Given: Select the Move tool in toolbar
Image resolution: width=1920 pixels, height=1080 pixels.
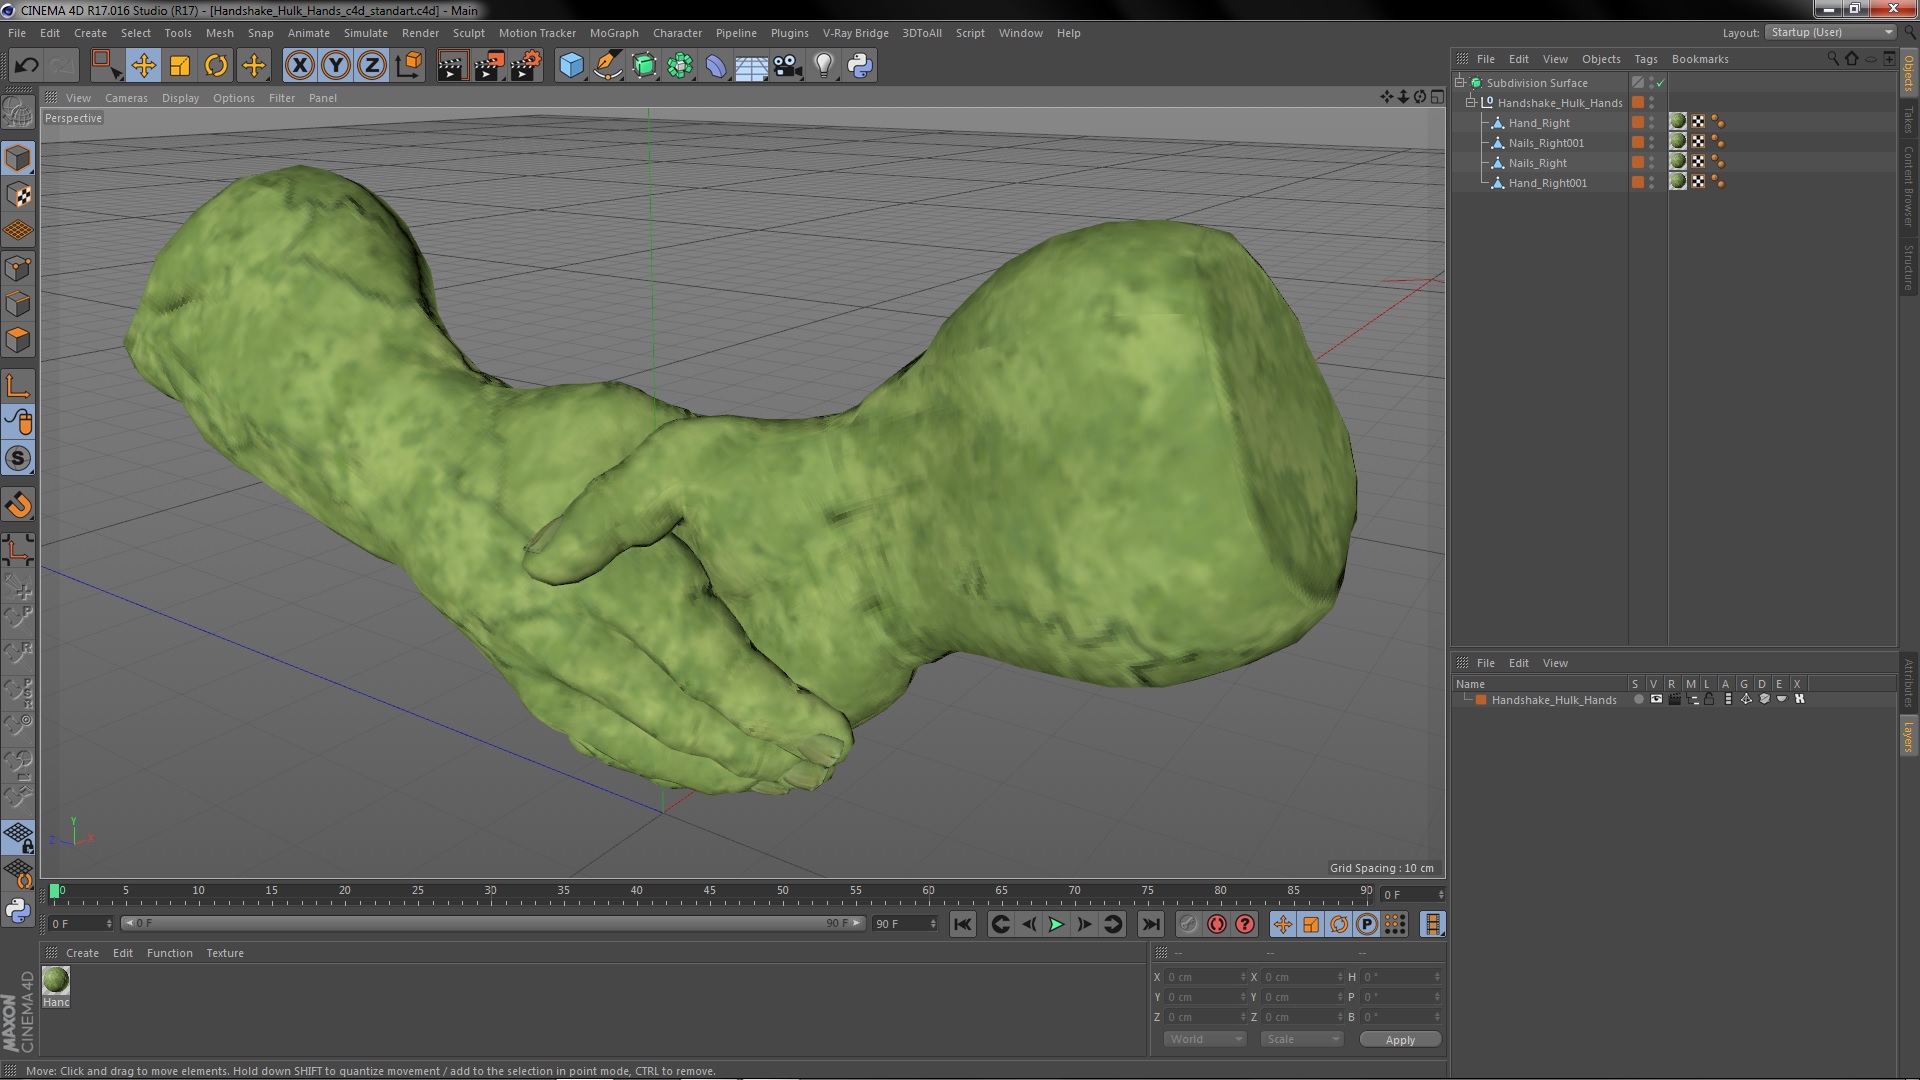Looking at the screenshot, I should (x=143, y=66).
